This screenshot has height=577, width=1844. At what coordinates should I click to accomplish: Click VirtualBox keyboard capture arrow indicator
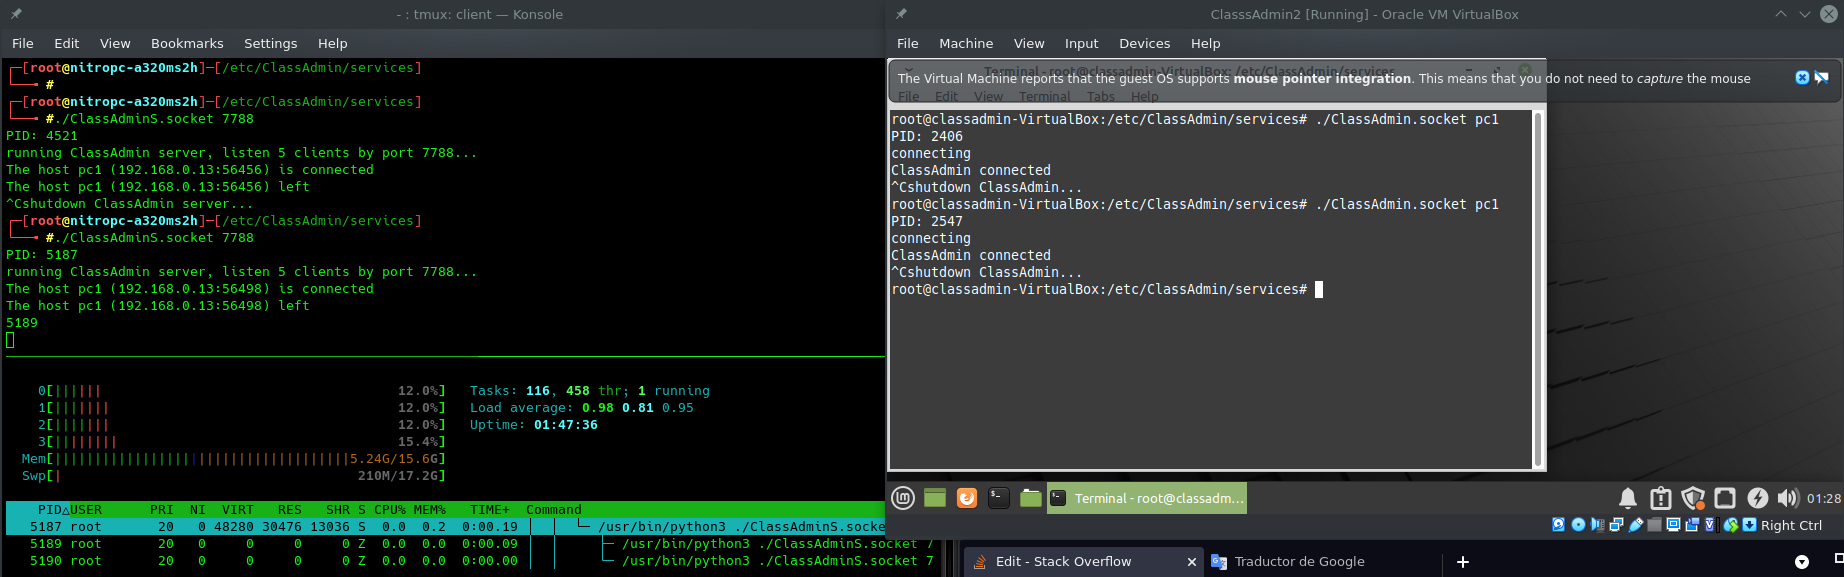click(x=1749, y=525)
